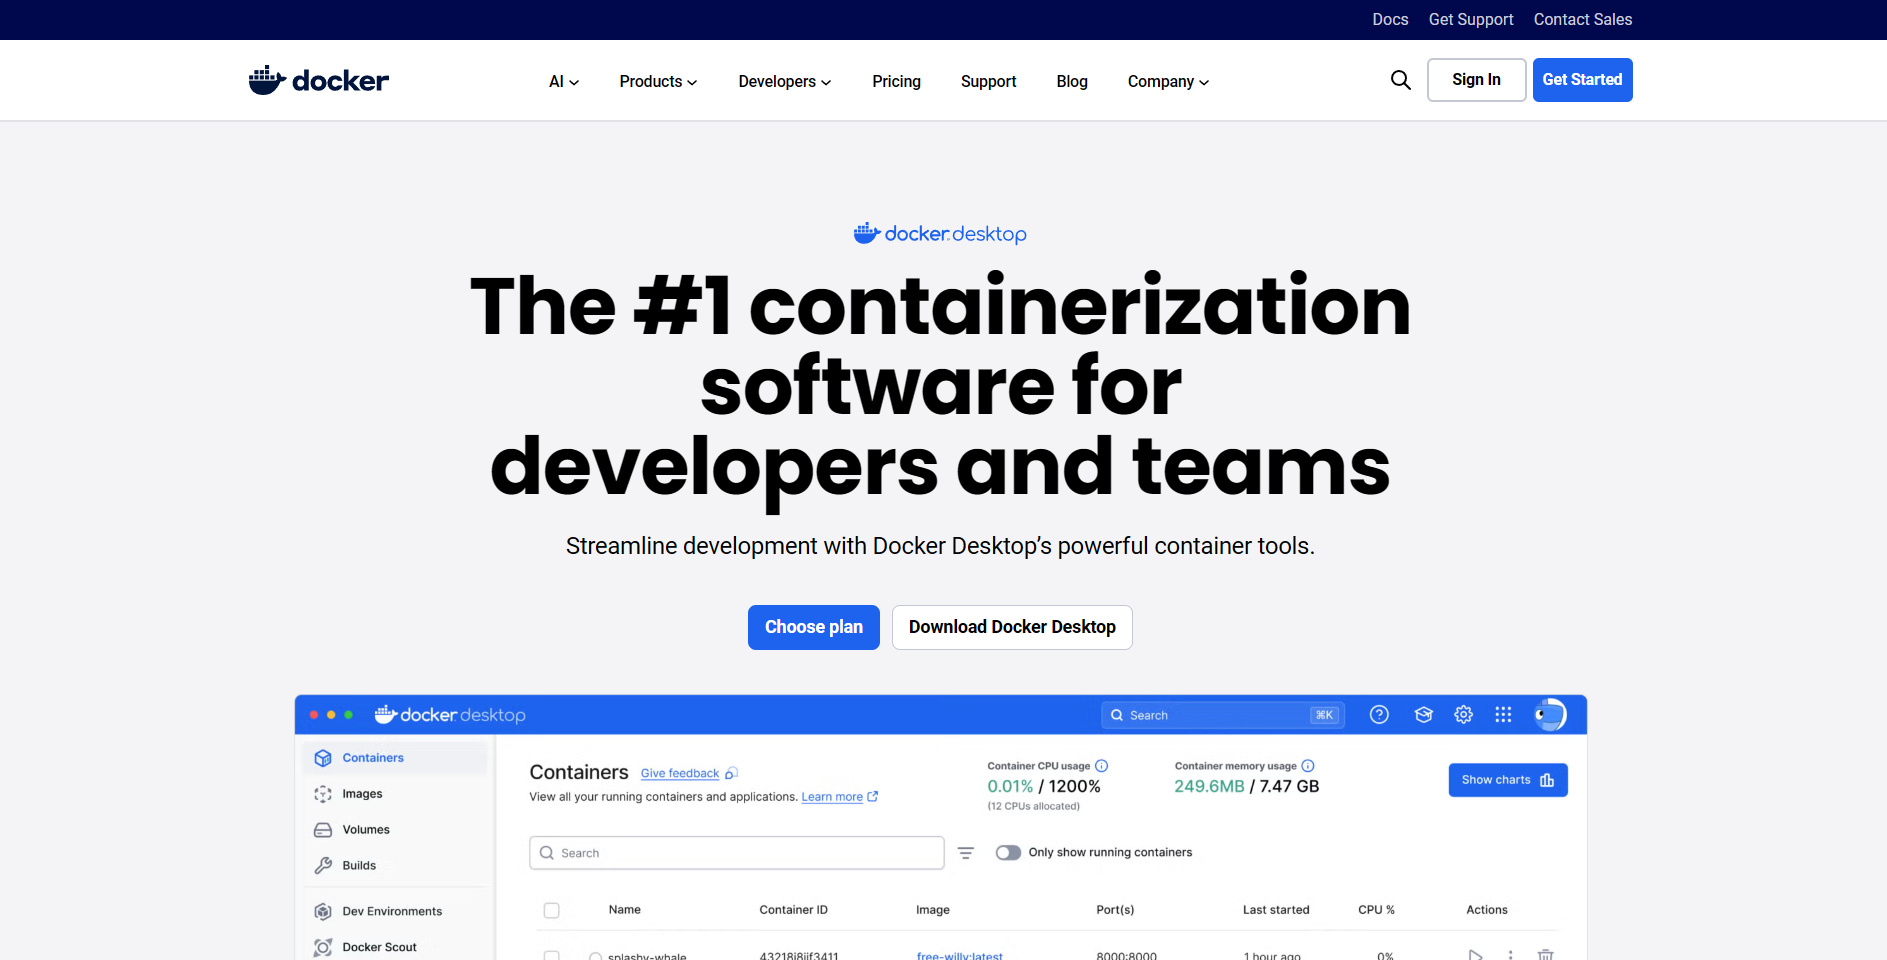Click the info icon beside Container CPU usage
1887x960 pixels.
1101,766
